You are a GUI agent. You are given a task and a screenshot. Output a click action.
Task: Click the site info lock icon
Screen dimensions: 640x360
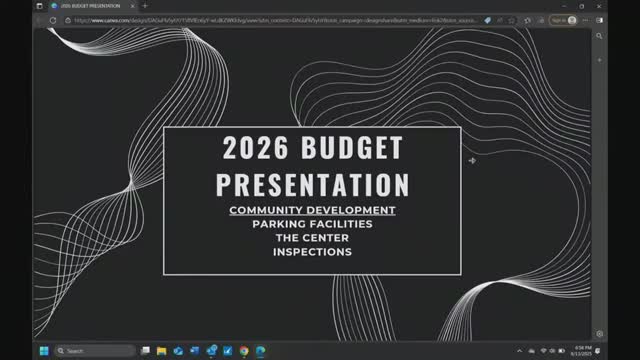[68, 20]
